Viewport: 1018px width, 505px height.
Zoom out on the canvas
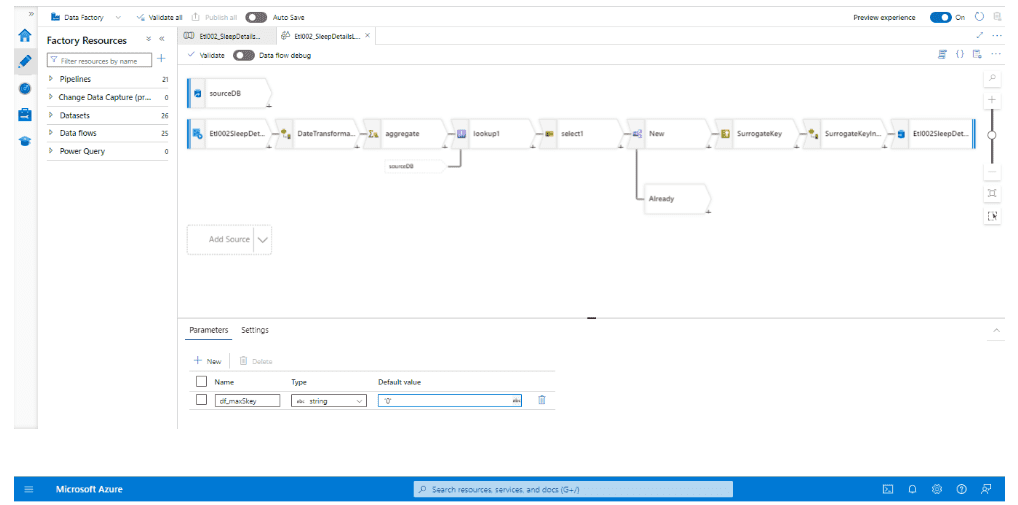point(991,172)
